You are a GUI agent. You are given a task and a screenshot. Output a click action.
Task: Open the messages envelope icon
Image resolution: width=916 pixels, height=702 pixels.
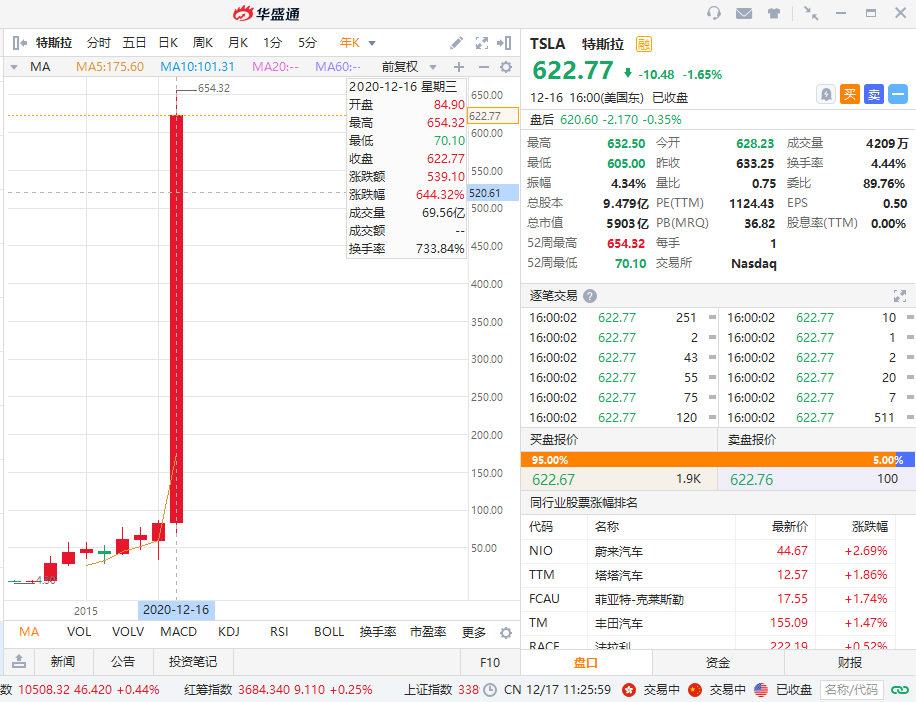(744, 13)
